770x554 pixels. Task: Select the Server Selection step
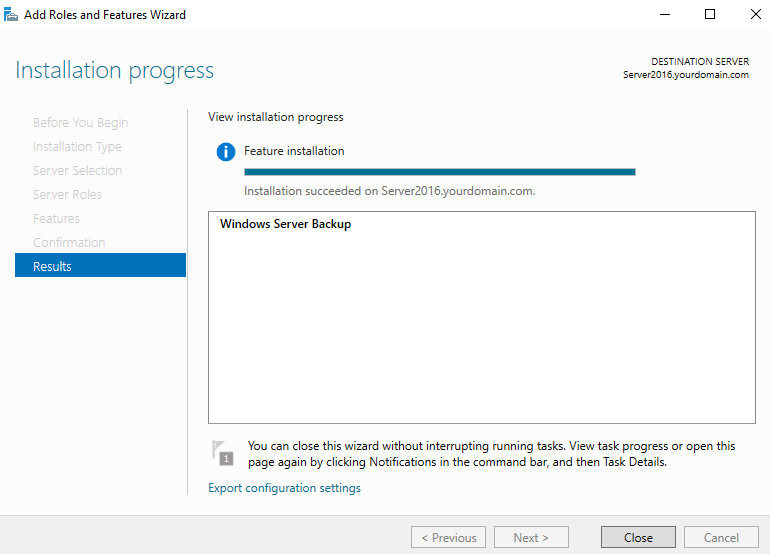pyautogui.click(x=78, y=170)
